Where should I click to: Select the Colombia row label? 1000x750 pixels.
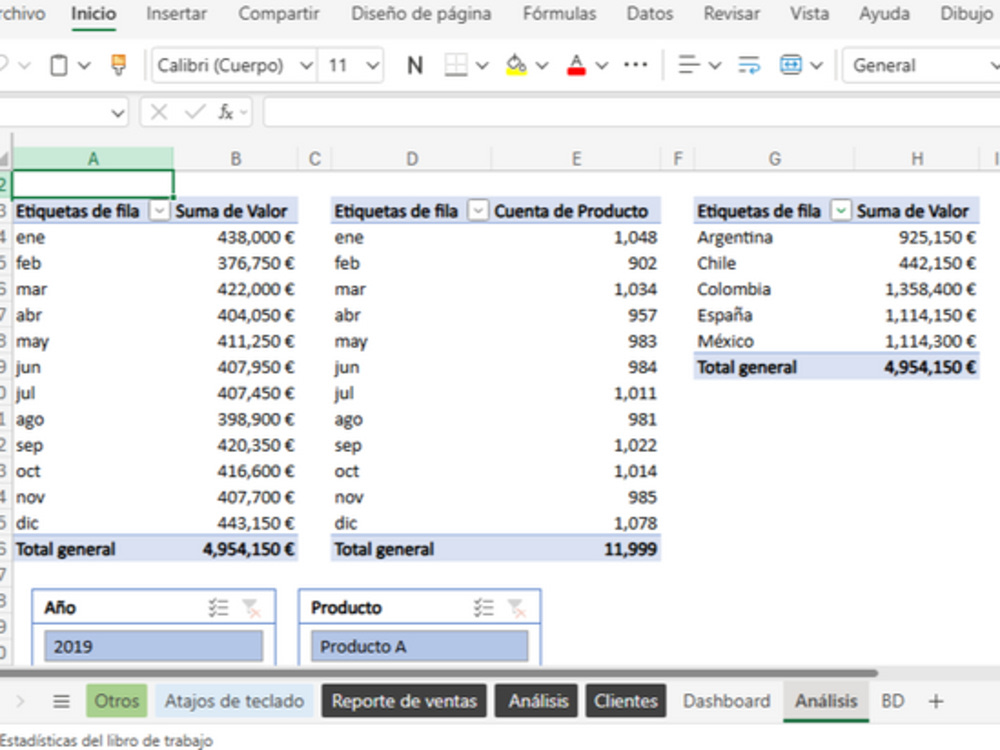733,289
